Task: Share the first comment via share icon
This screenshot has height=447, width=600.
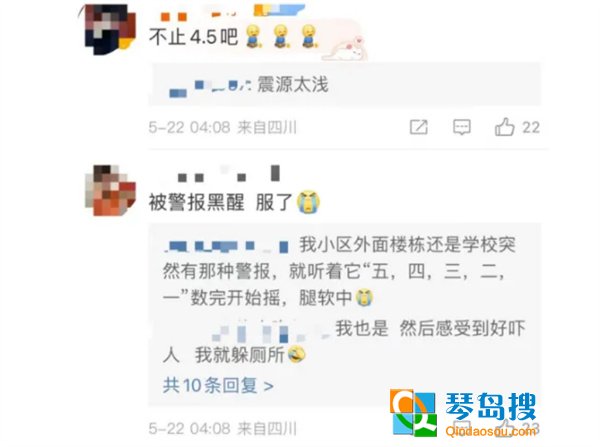Action: pyautogui.click(x=419, y=127)
